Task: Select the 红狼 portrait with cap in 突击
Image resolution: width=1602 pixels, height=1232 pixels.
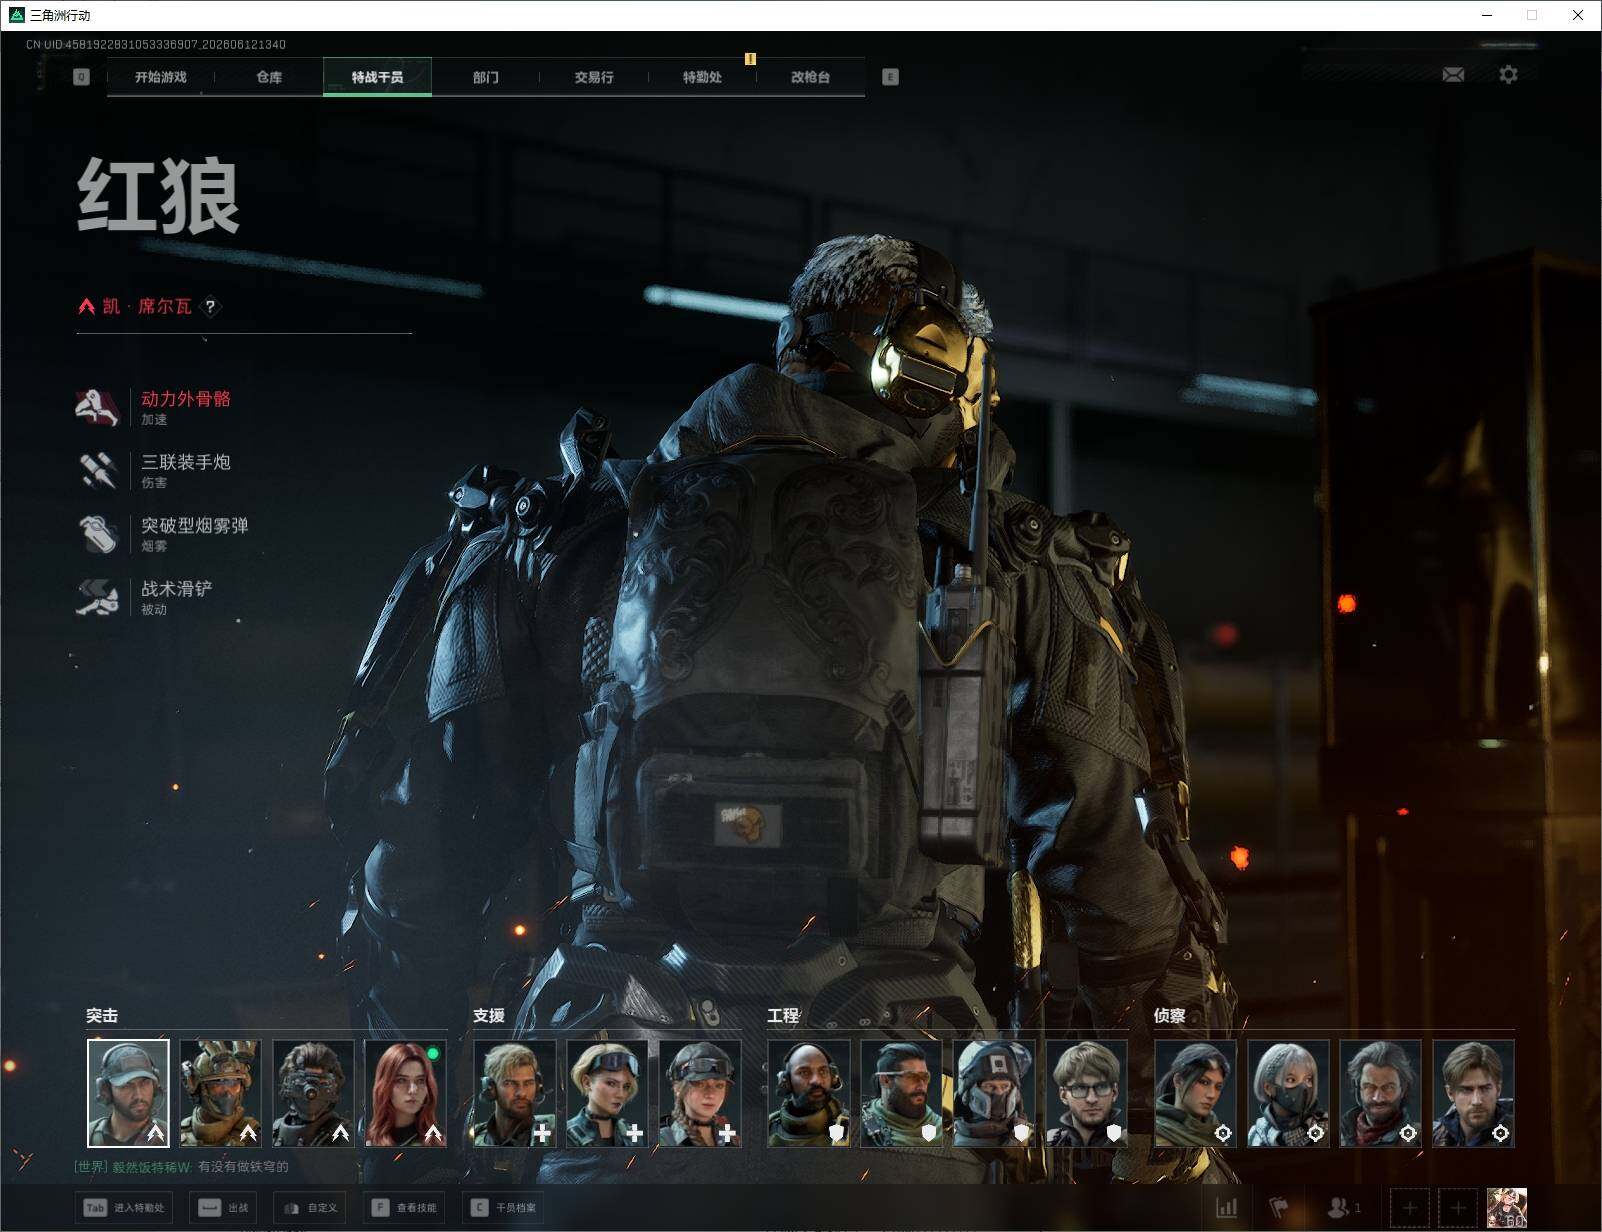Action: 128,1093
